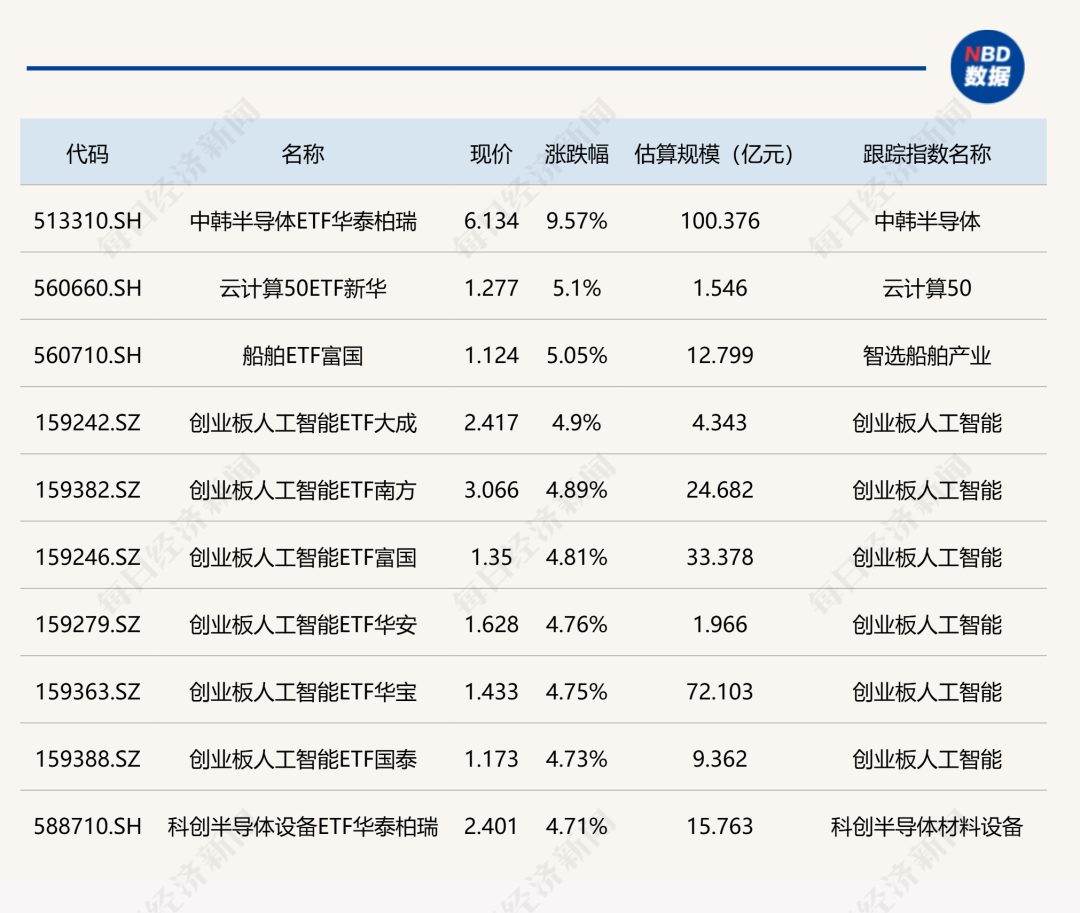Select scale value 100.376
1080x913 pixels.
(720, 221)
